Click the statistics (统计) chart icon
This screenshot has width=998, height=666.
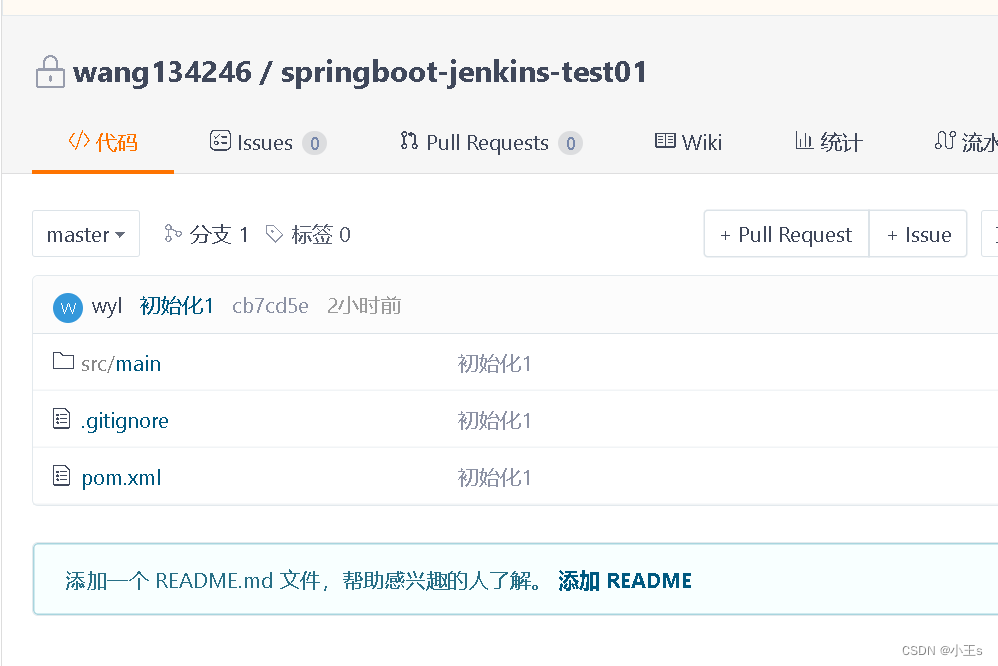point(806,142)
